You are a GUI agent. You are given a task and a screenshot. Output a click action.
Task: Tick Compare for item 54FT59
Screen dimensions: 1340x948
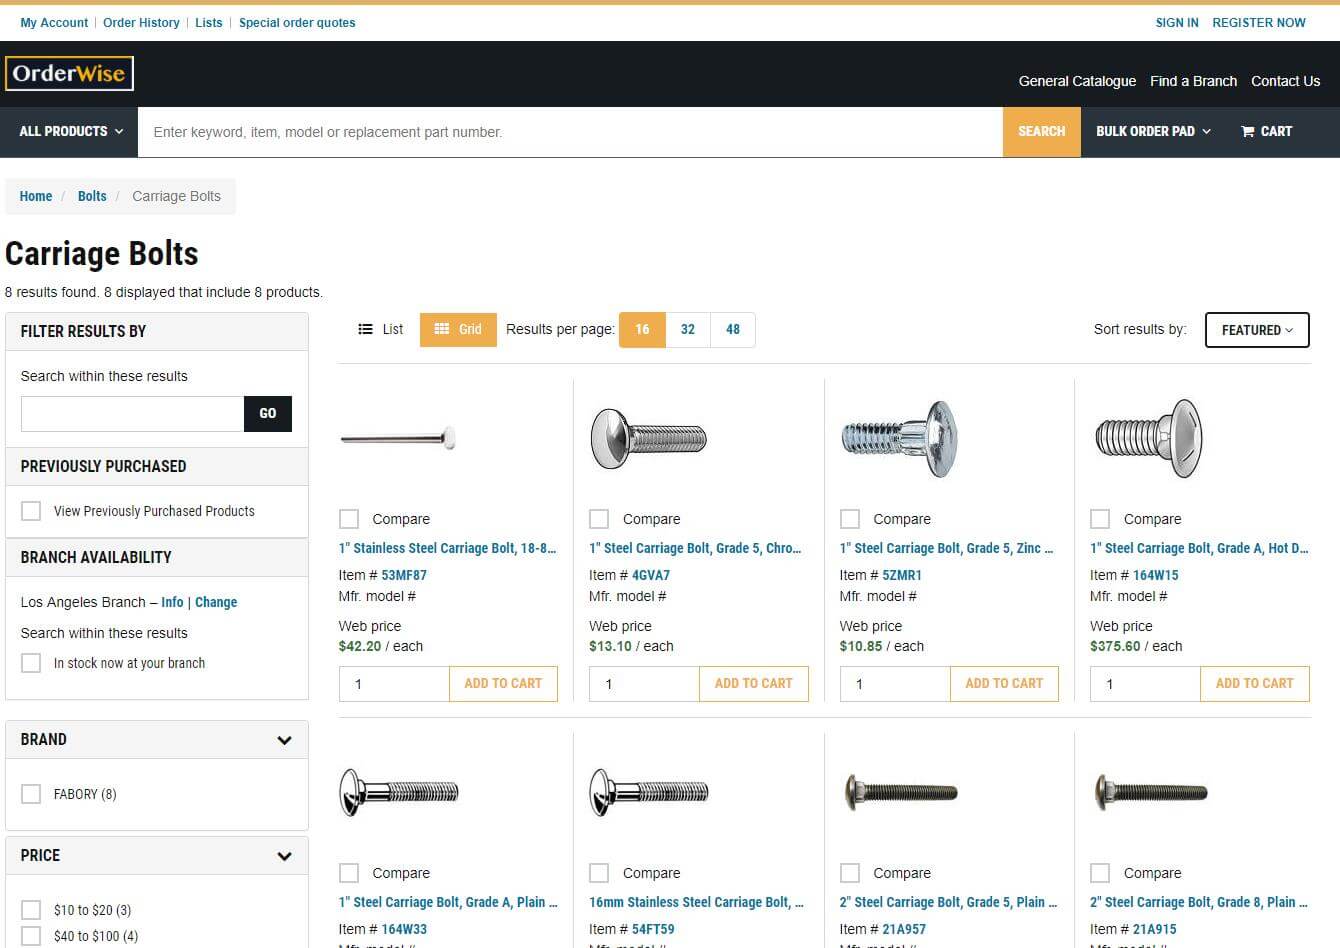tap(599, 873)
